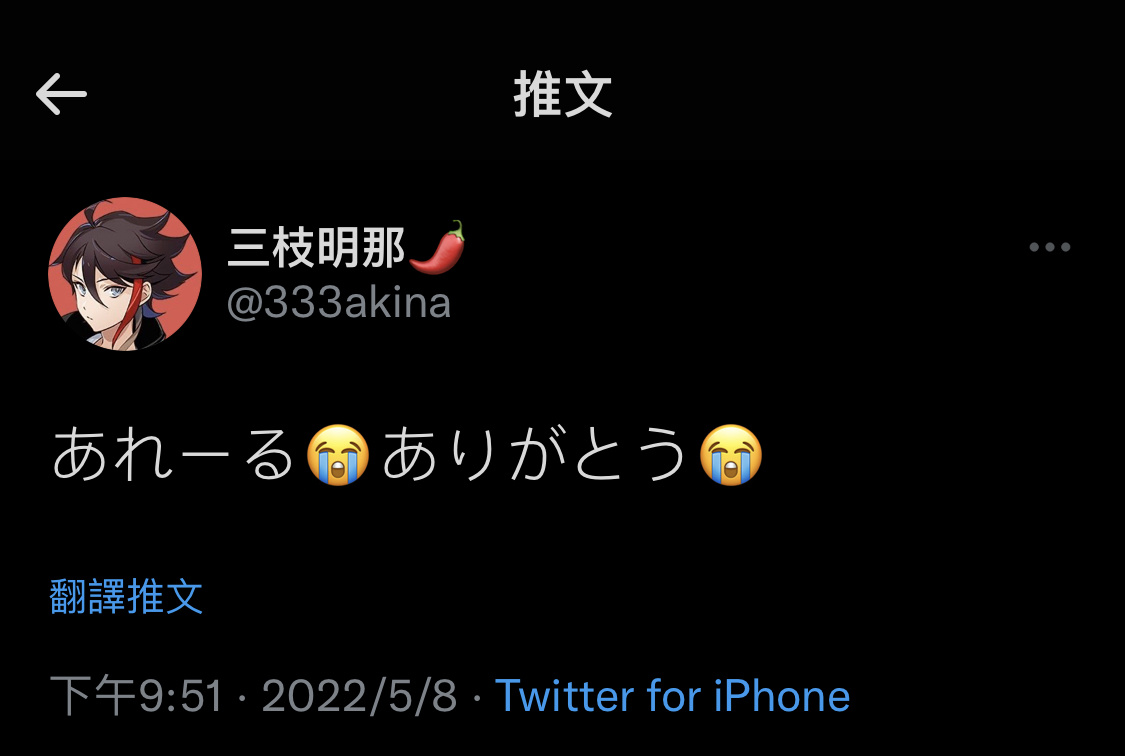Tap the 2022/5/8 post date
Screen dimensions: 1125x756
pyautogui.click(x=359, y=696)
